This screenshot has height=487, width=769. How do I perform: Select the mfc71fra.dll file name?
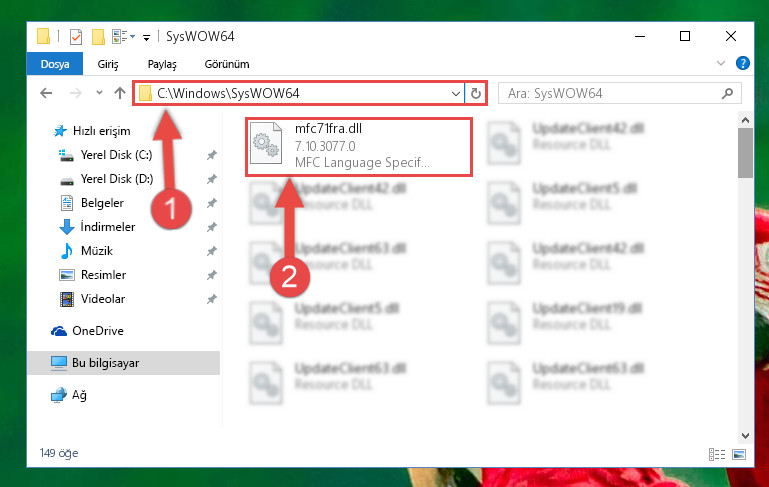point(328,129)
